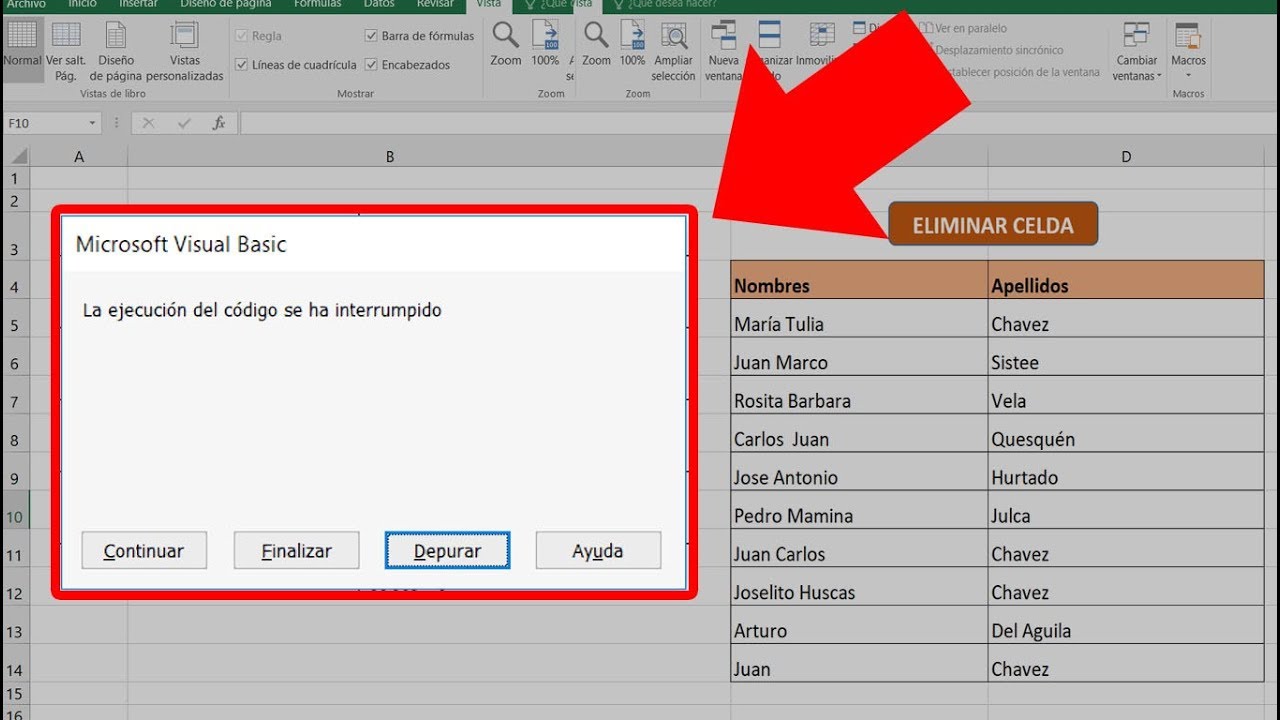Select column A header
This screenshot has width=1280, height=720.
click(79, 157)
